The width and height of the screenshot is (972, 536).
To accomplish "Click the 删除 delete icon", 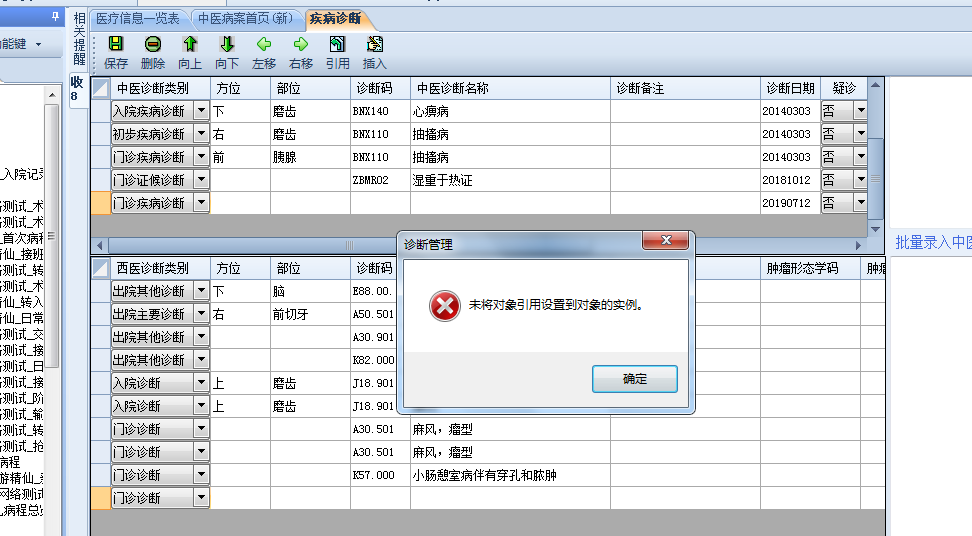I will 153,44.
